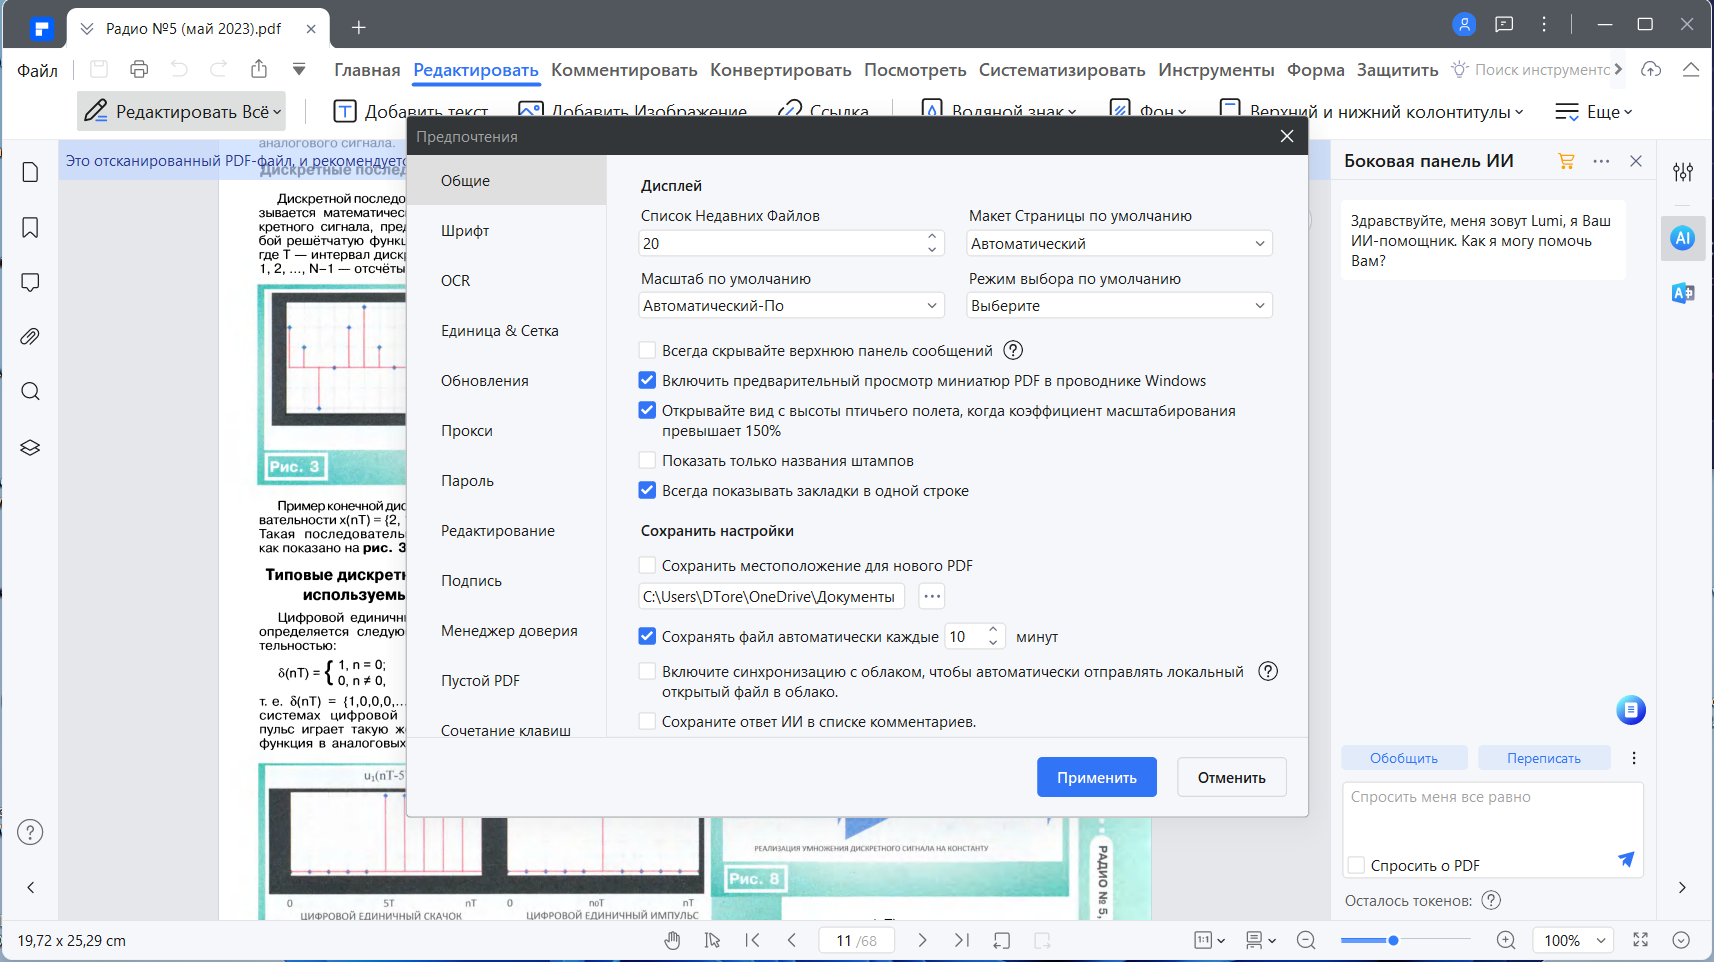Image resolution: width=1714 pixels, height=962 pixels.
Task: Enter full screen mode icon
Action: [1641, 940]
